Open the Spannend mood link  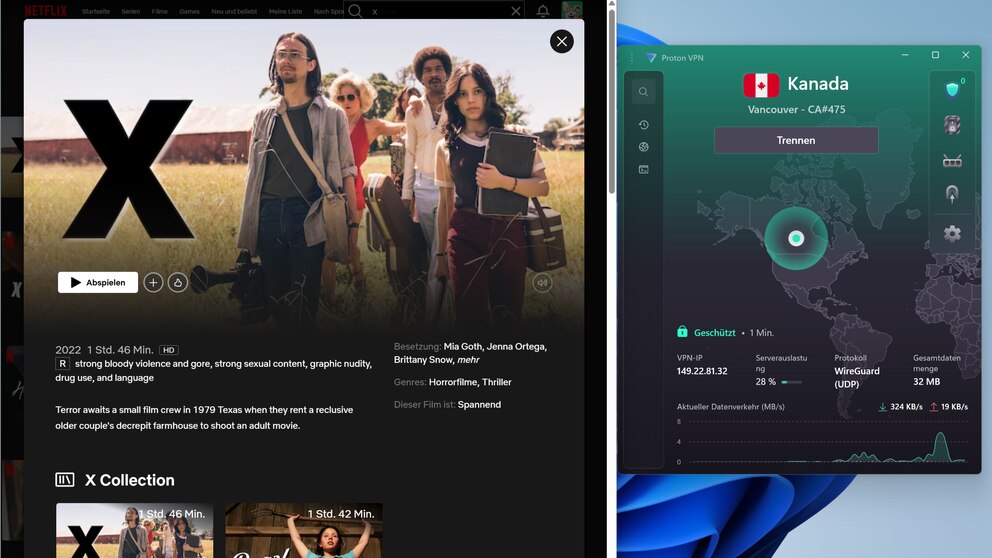[479, 405]
